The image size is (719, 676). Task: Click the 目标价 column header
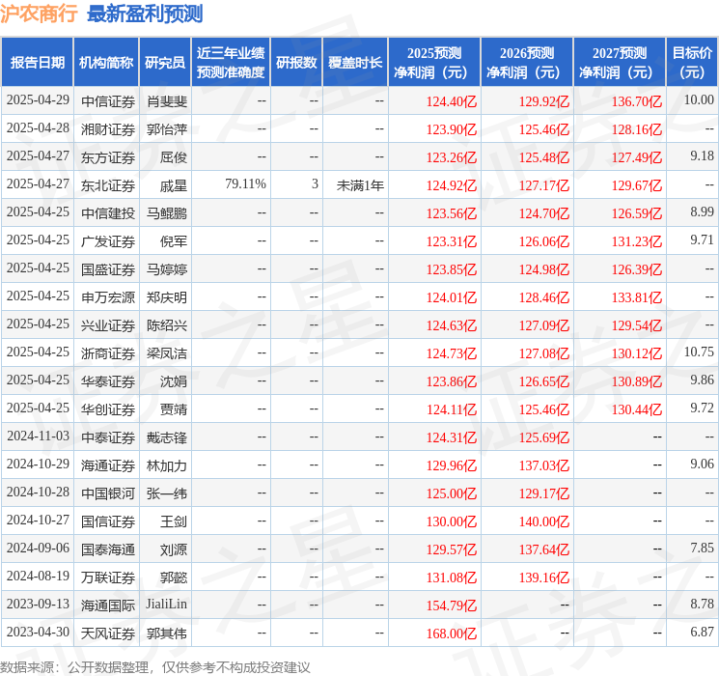[691, 62]
